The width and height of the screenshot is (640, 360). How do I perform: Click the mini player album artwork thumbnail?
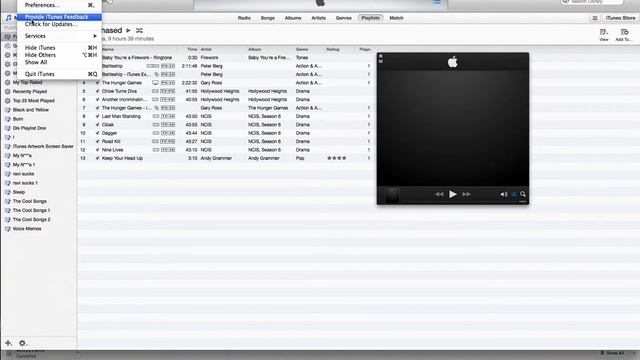(x=391, y=195)
